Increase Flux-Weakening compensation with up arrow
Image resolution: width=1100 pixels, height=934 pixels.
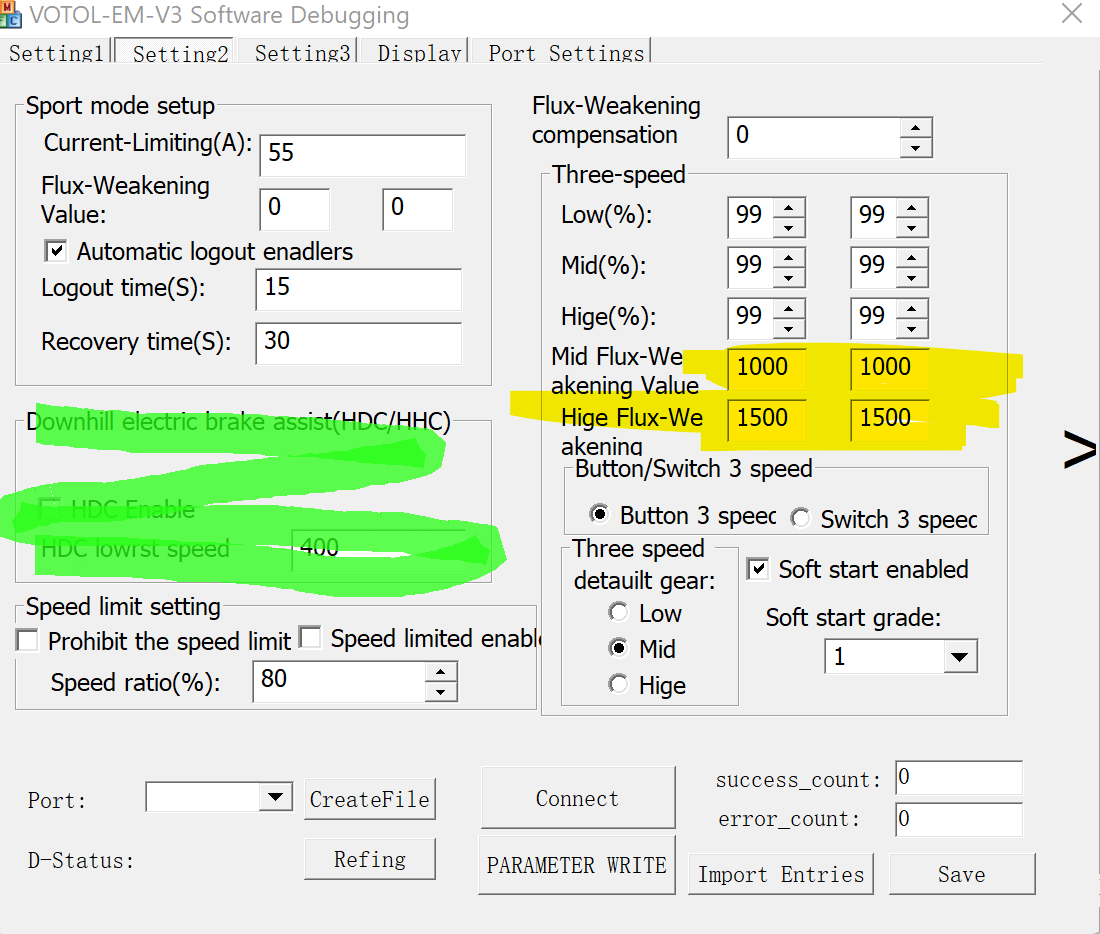point(915,127)
